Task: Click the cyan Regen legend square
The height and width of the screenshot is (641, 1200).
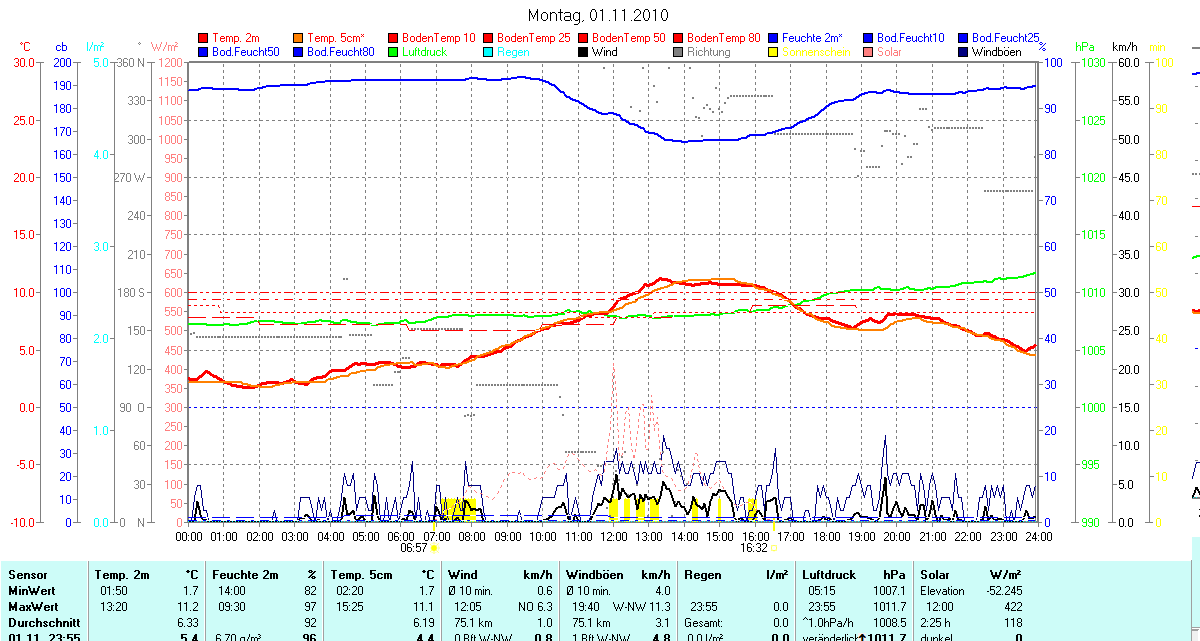Action: click(x=489, y=51)
